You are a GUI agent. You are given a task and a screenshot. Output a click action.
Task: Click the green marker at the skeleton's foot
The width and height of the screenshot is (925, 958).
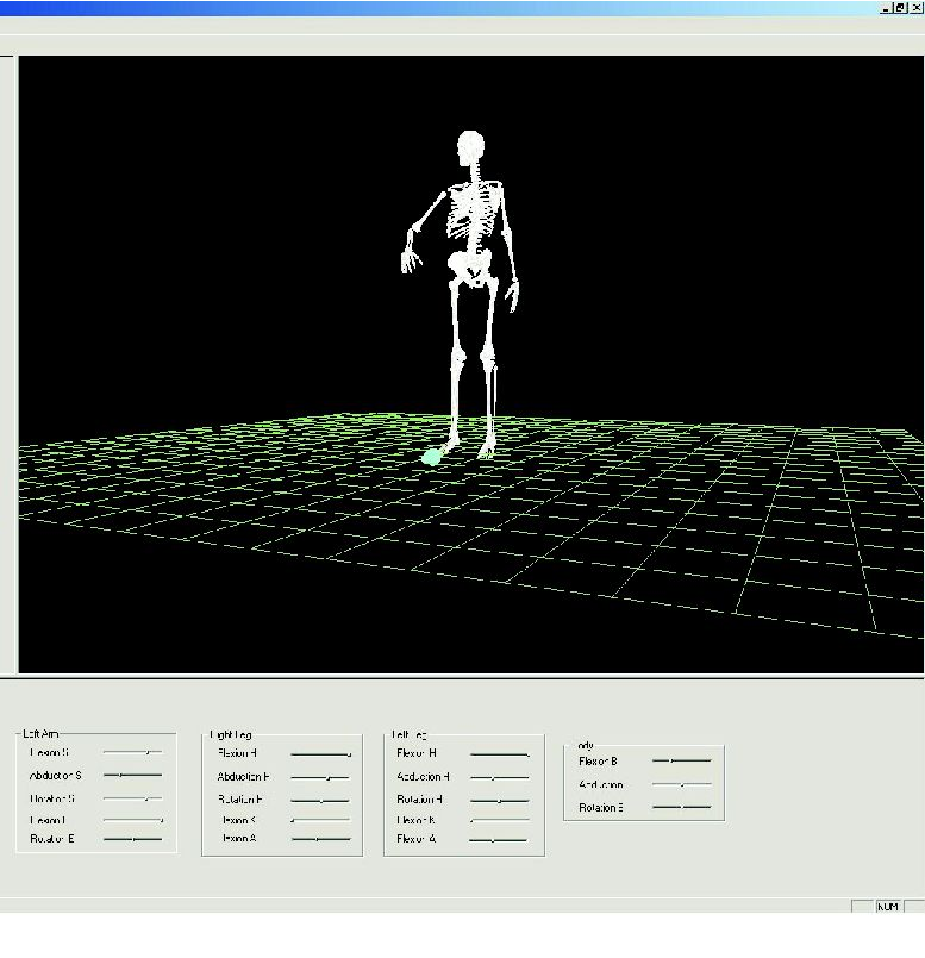pos(431,456)
